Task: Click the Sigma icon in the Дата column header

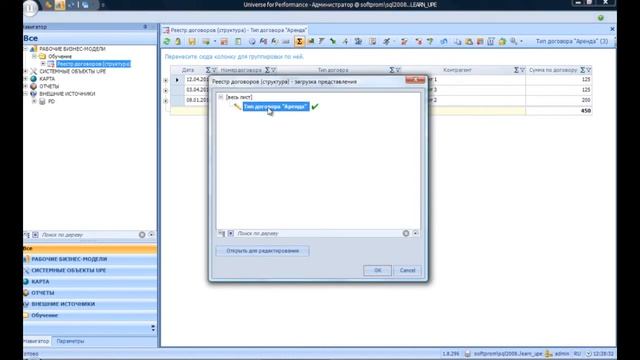Action: [208, 70]
